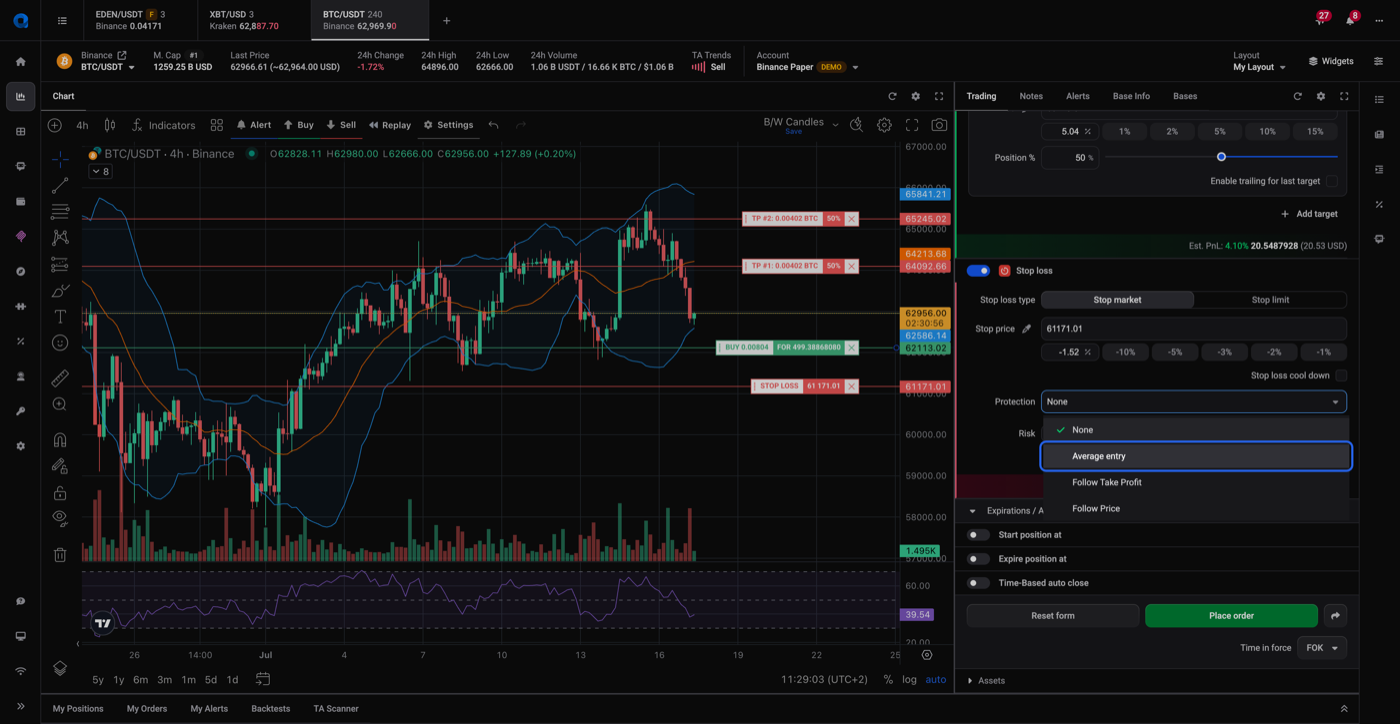Undo last chart action
This screenshot has height=724, width=1400.
493,125
